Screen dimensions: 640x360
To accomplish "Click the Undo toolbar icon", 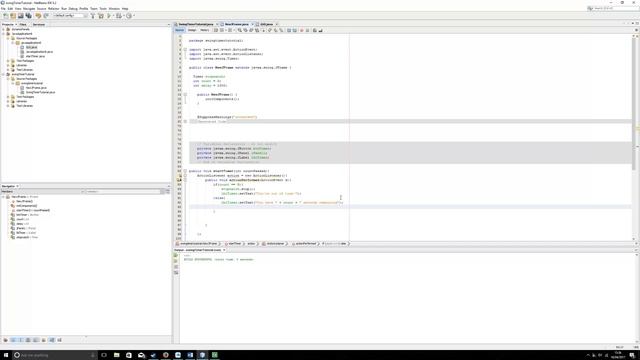I will (x=38, y=16).
